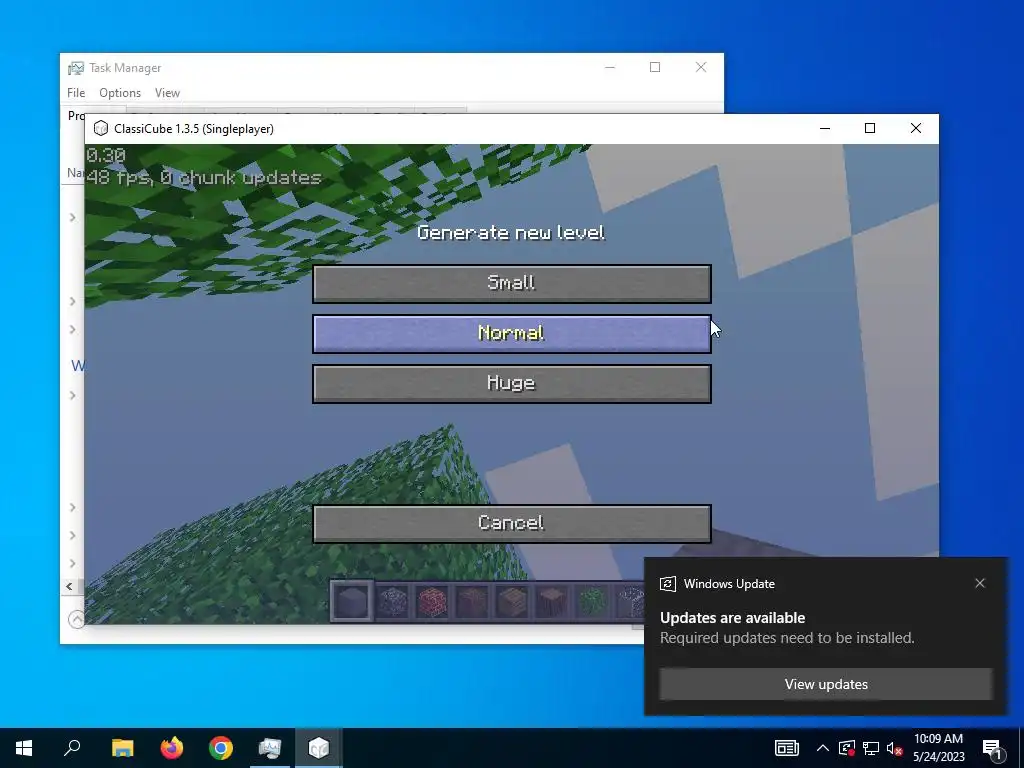Select the wooden planks block in the hotbar
Screen dimensions: 1024x768
(512, 601)
